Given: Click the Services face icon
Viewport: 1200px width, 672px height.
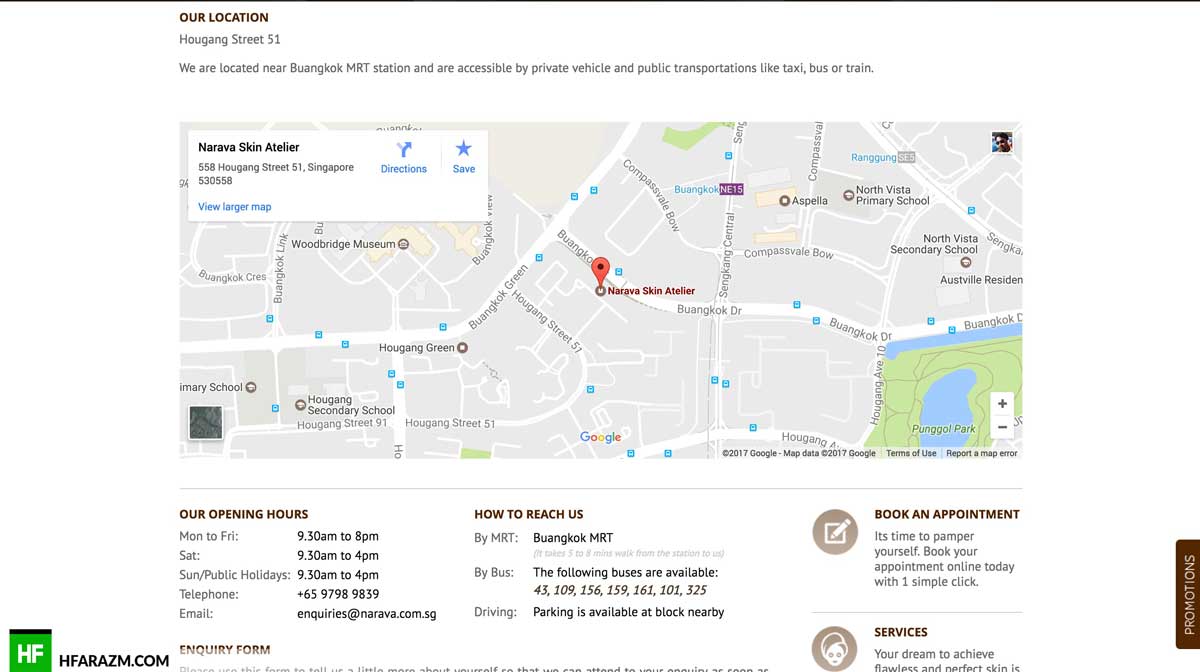Looking at the screenshot, I should tap(835, 648).
